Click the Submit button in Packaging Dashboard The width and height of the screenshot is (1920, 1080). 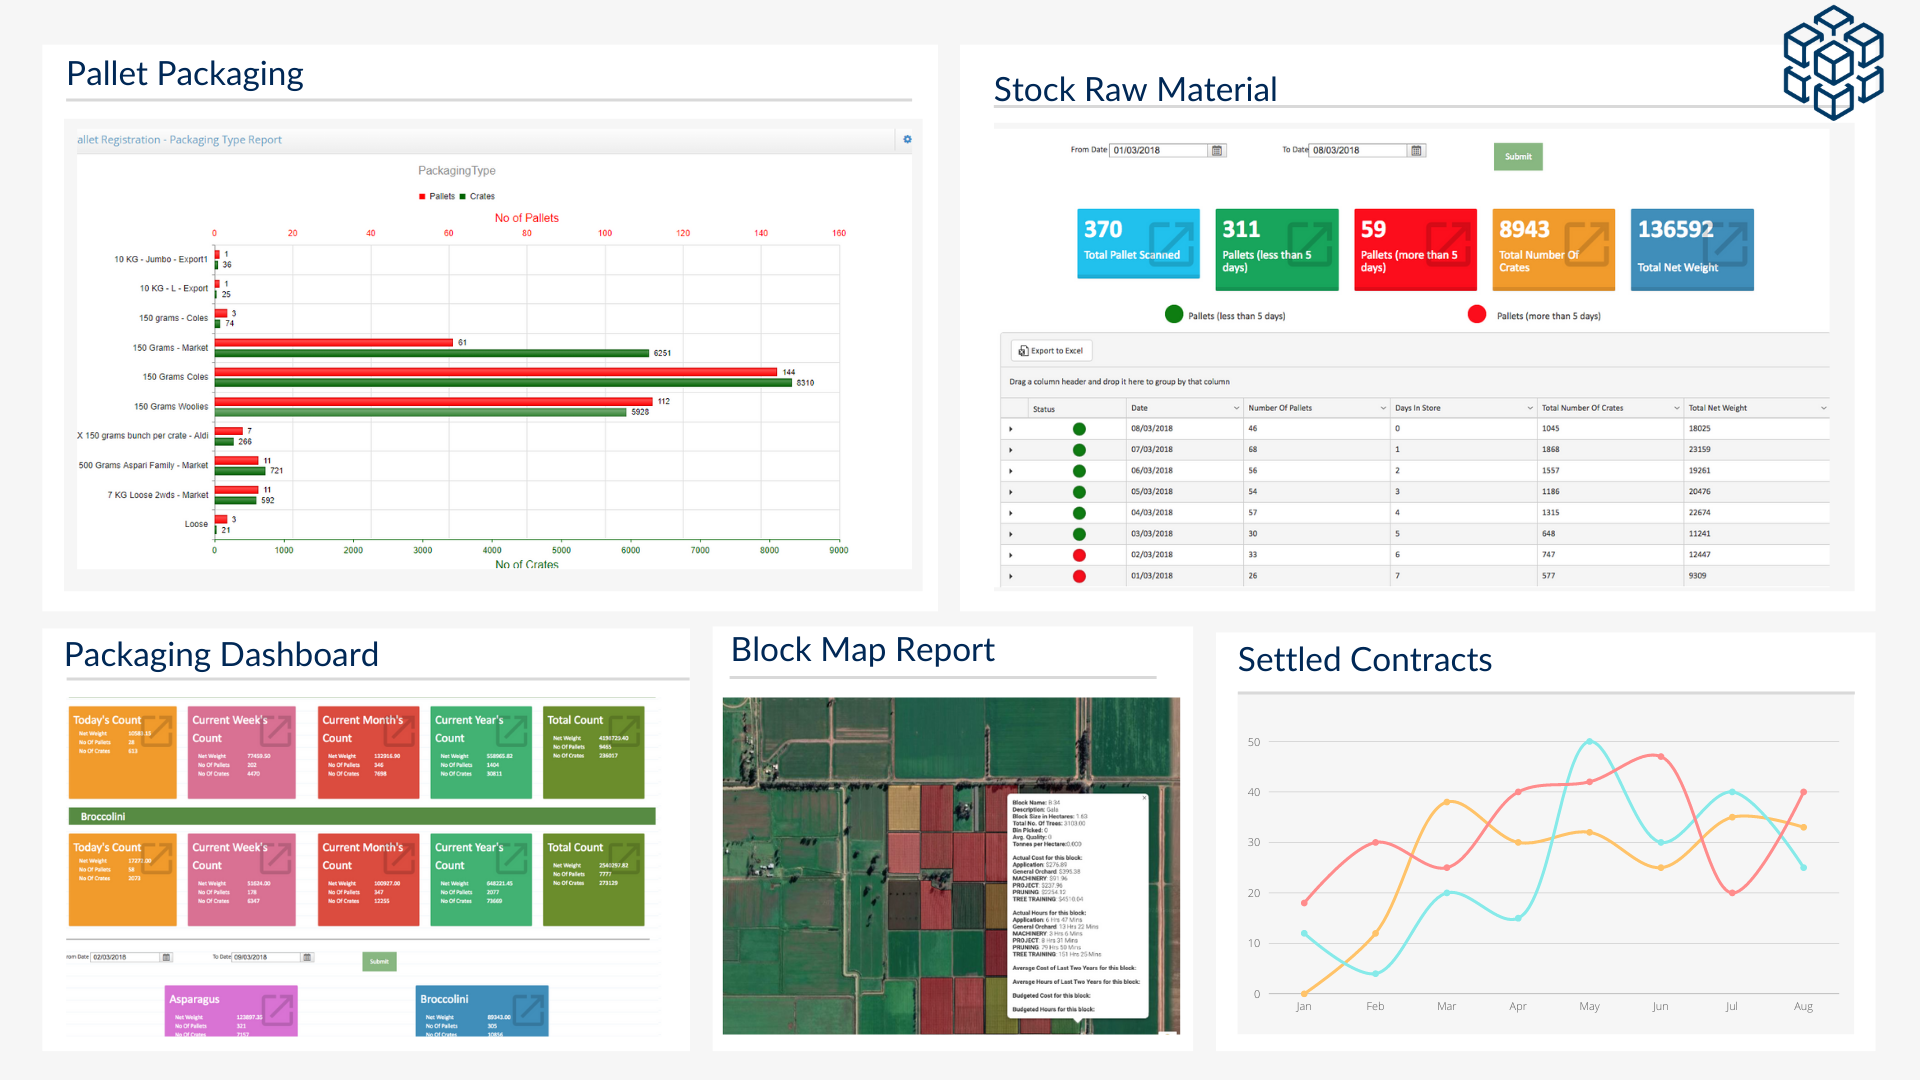point(378,961)
